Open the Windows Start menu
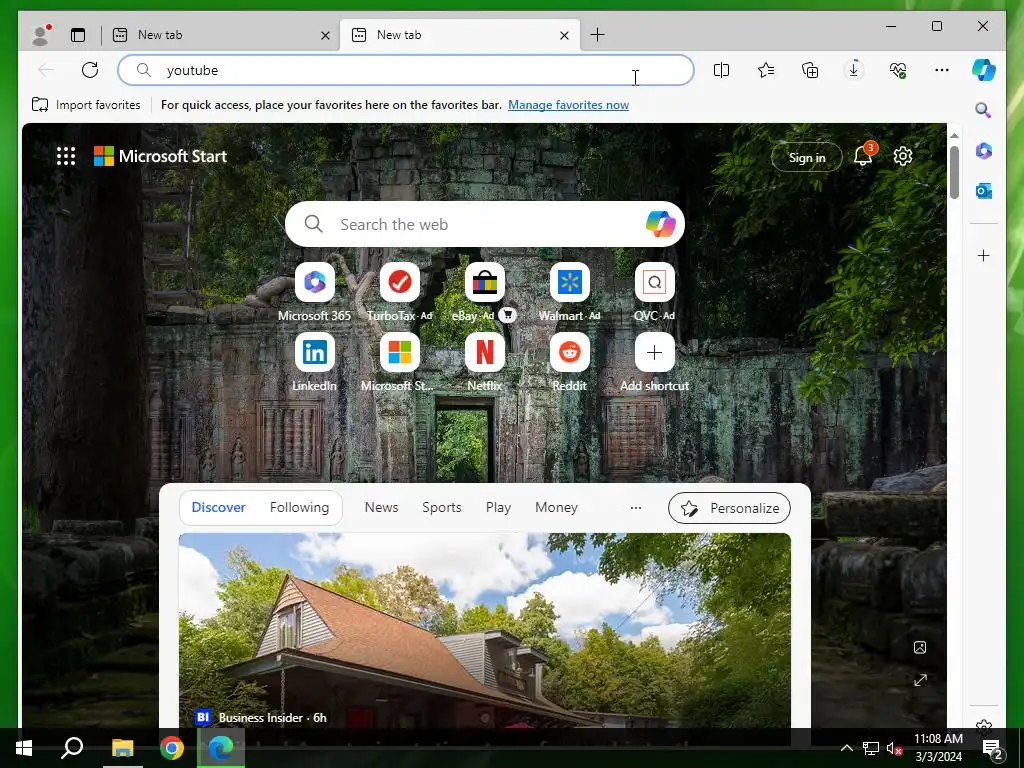1024x768 pixels. (24, 748)
